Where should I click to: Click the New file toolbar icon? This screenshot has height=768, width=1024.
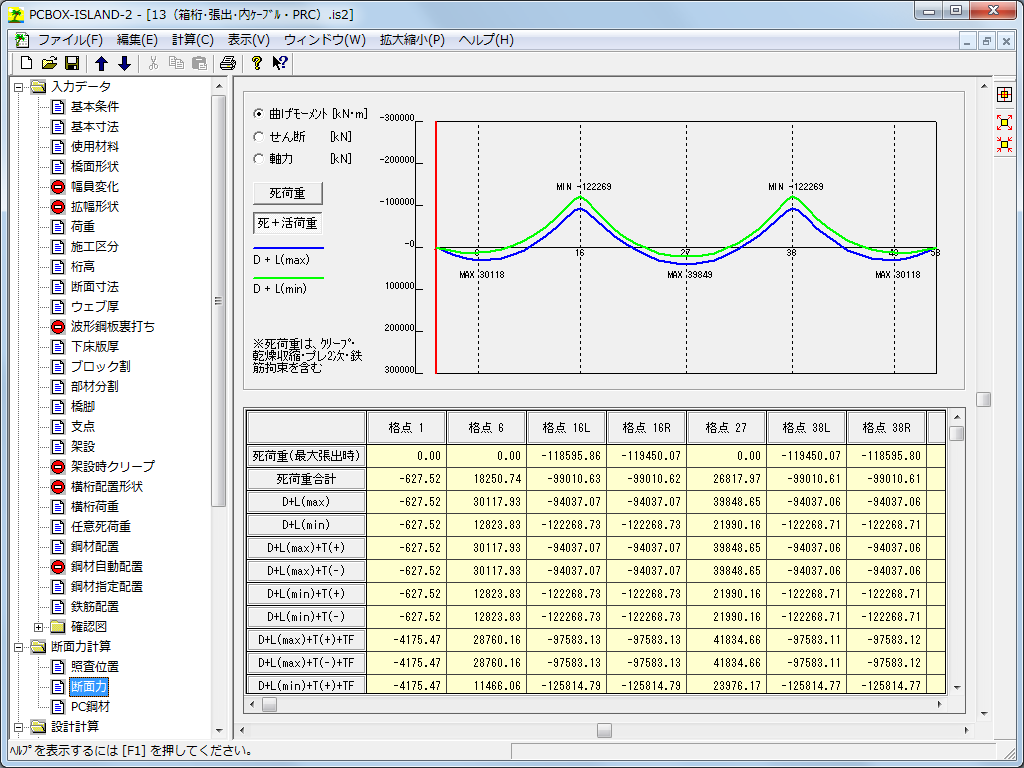click(x=27, y=64)
